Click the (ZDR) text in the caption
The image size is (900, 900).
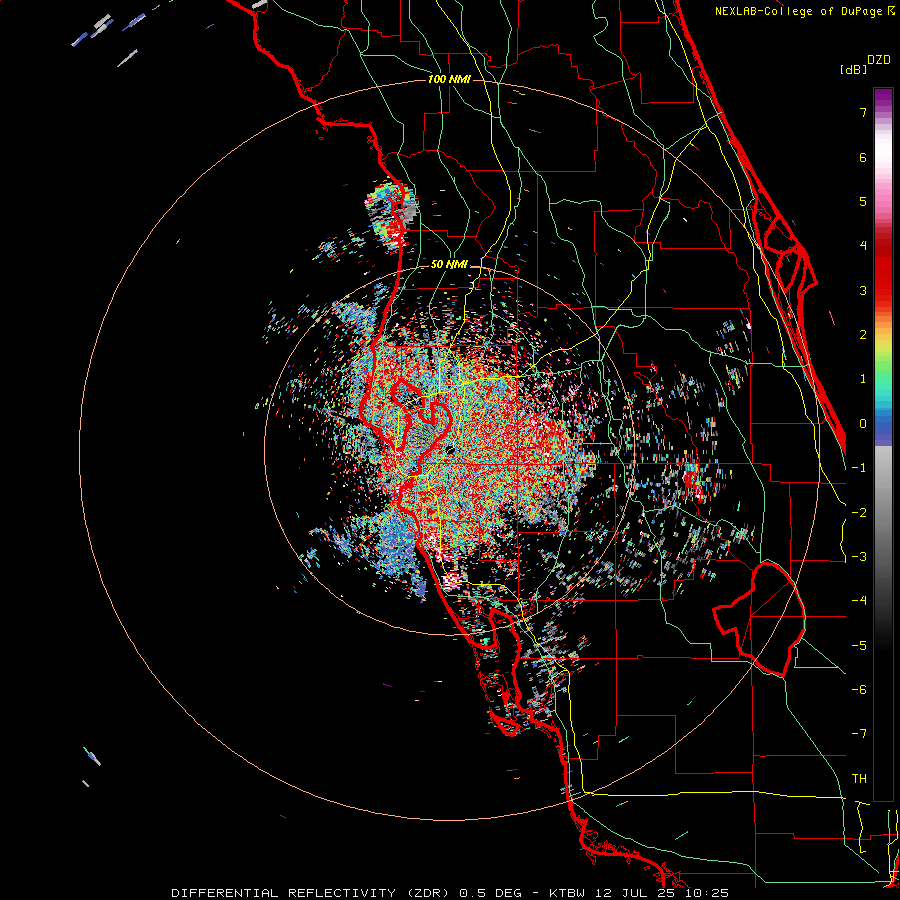coord(428,893)
